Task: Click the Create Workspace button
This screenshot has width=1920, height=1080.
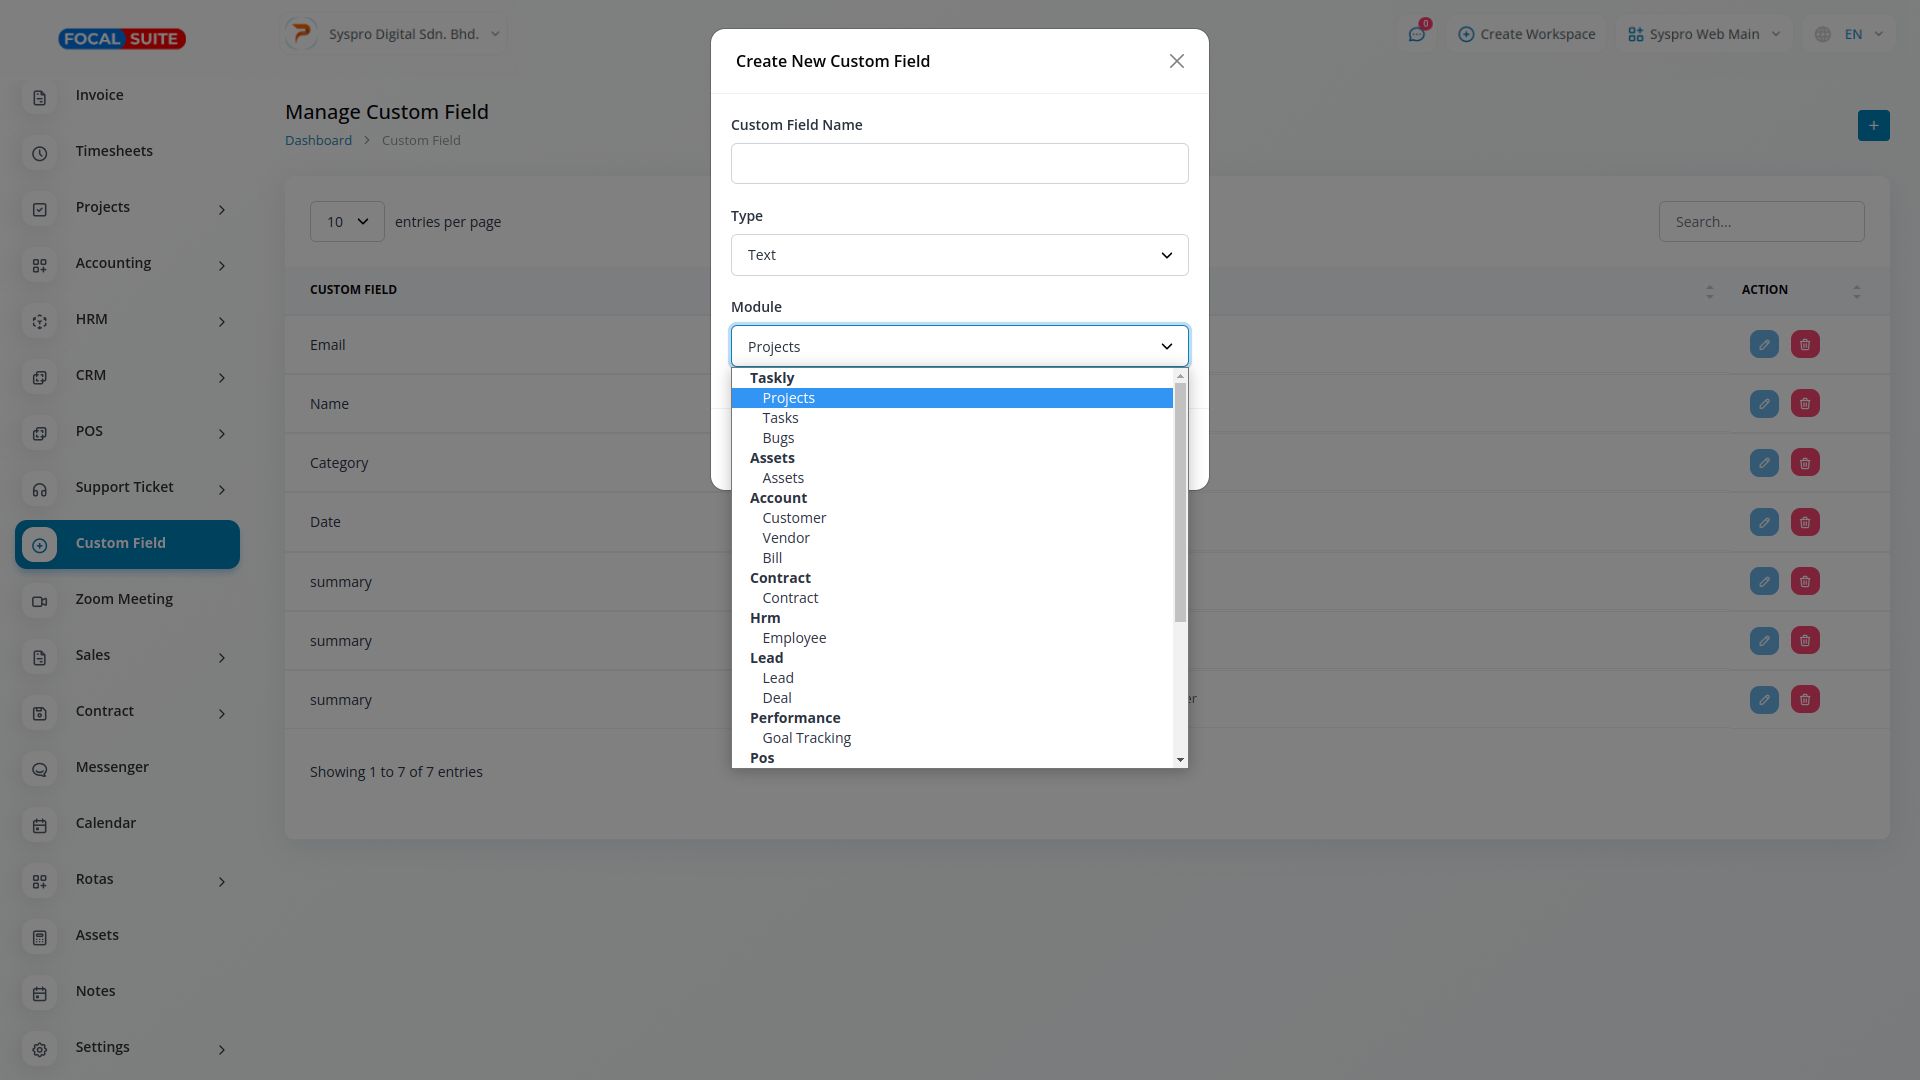Action: 1526,34
